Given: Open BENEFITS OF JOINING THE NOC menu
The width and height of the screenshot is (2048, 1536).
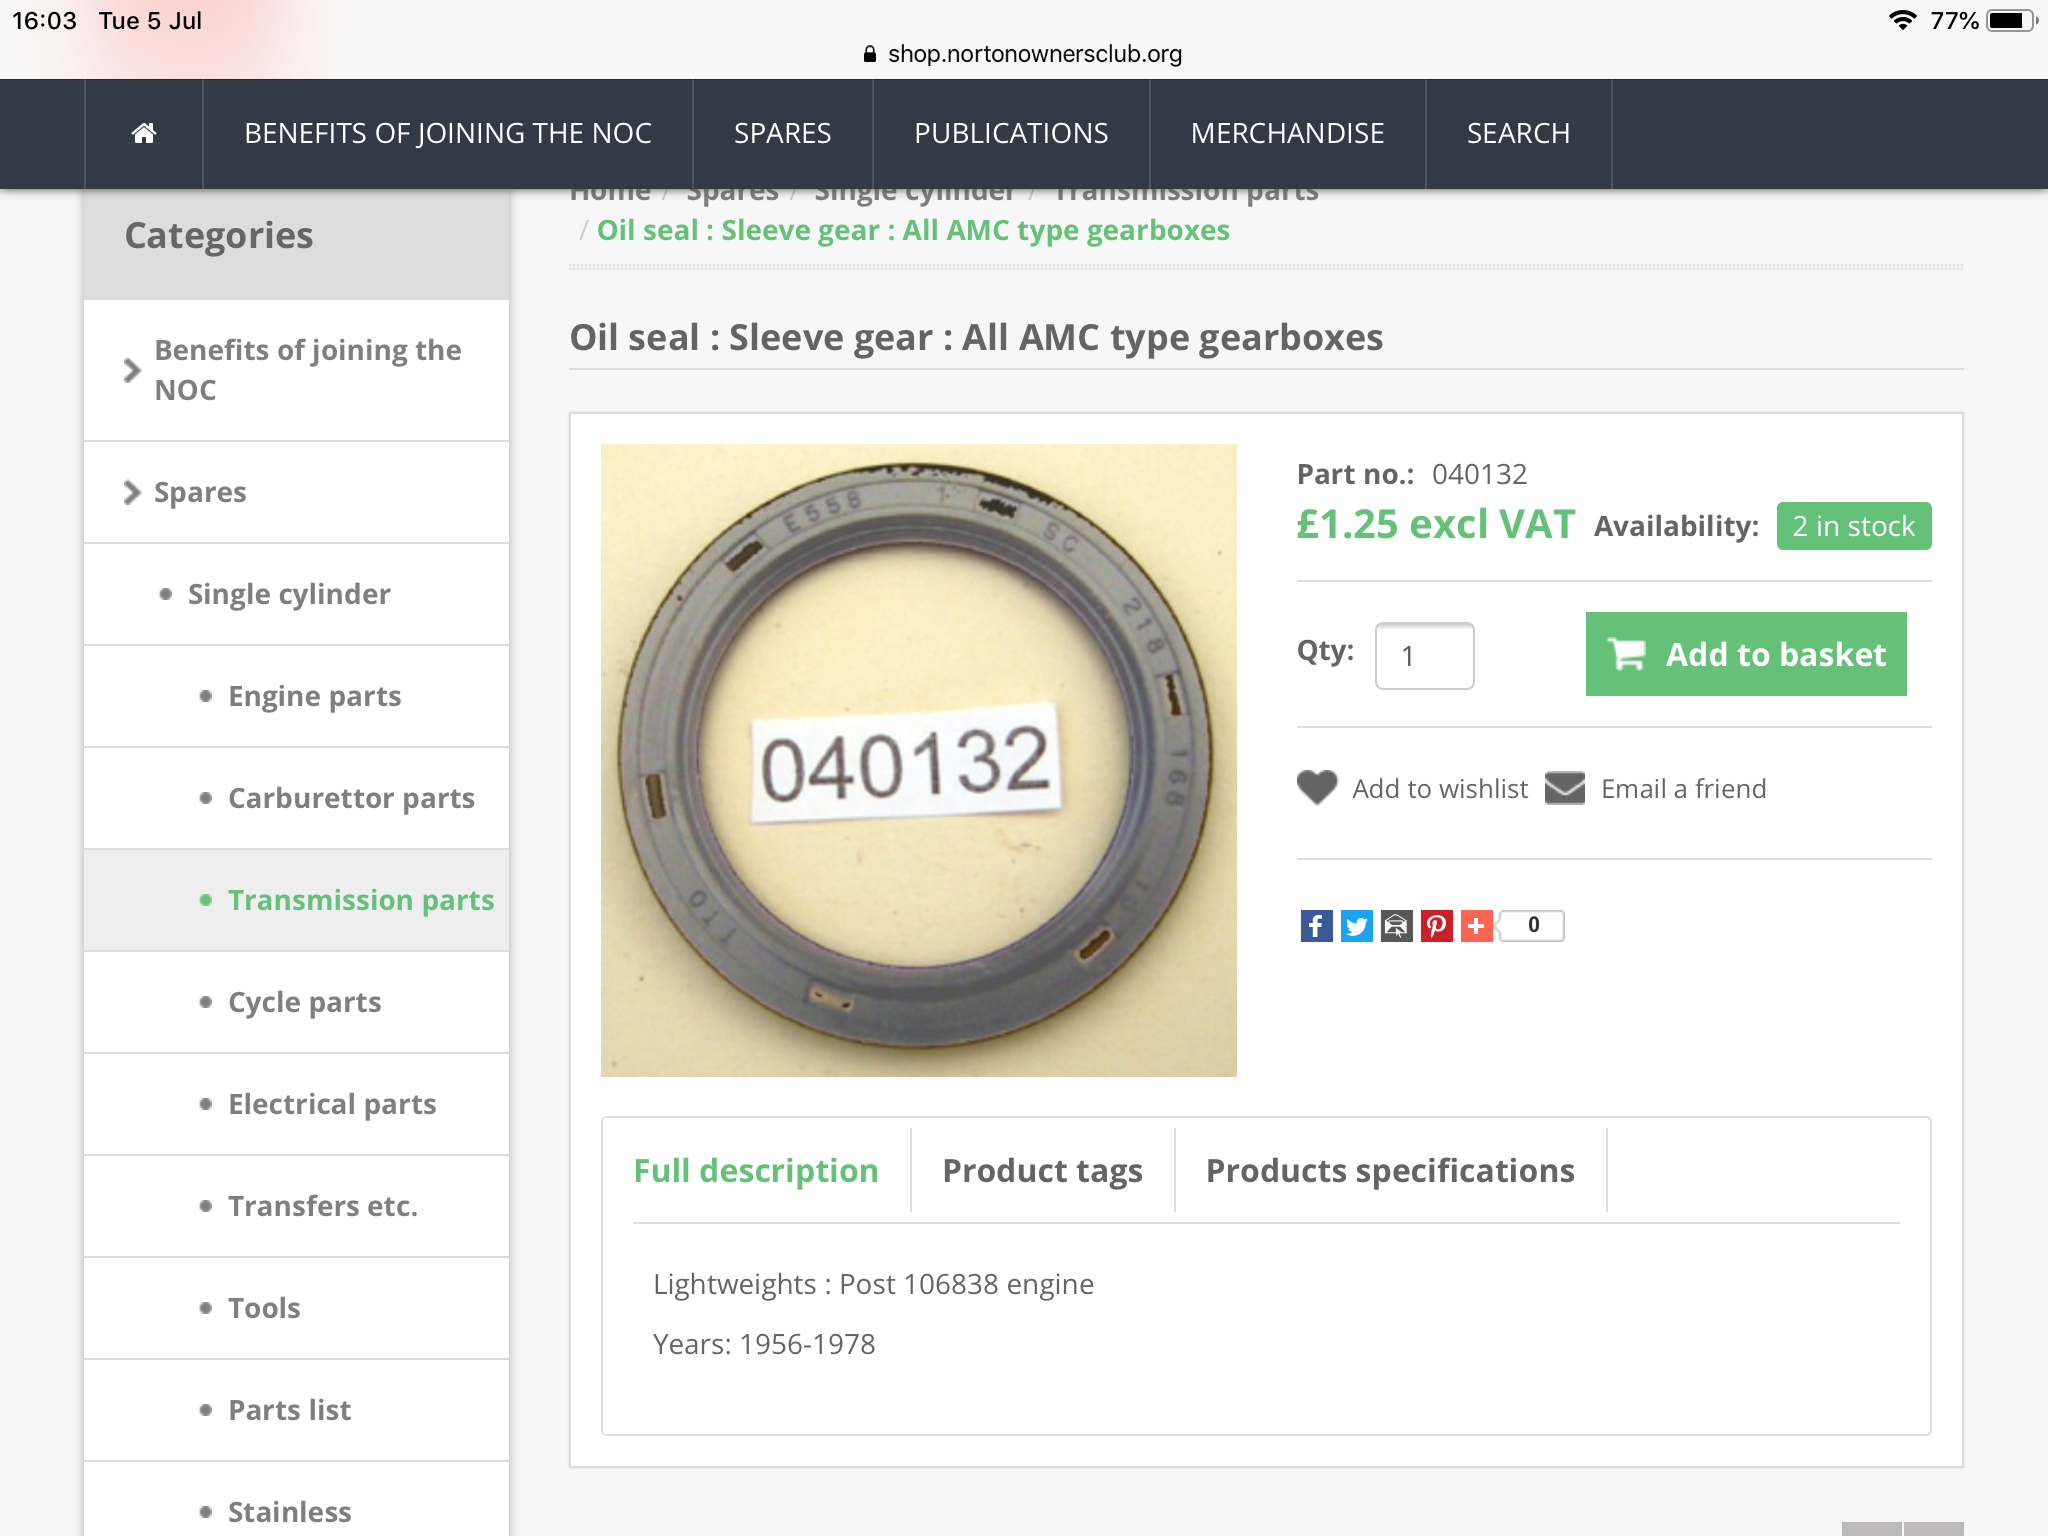Looking at the screenshot, I should click(x=448, y=133).
